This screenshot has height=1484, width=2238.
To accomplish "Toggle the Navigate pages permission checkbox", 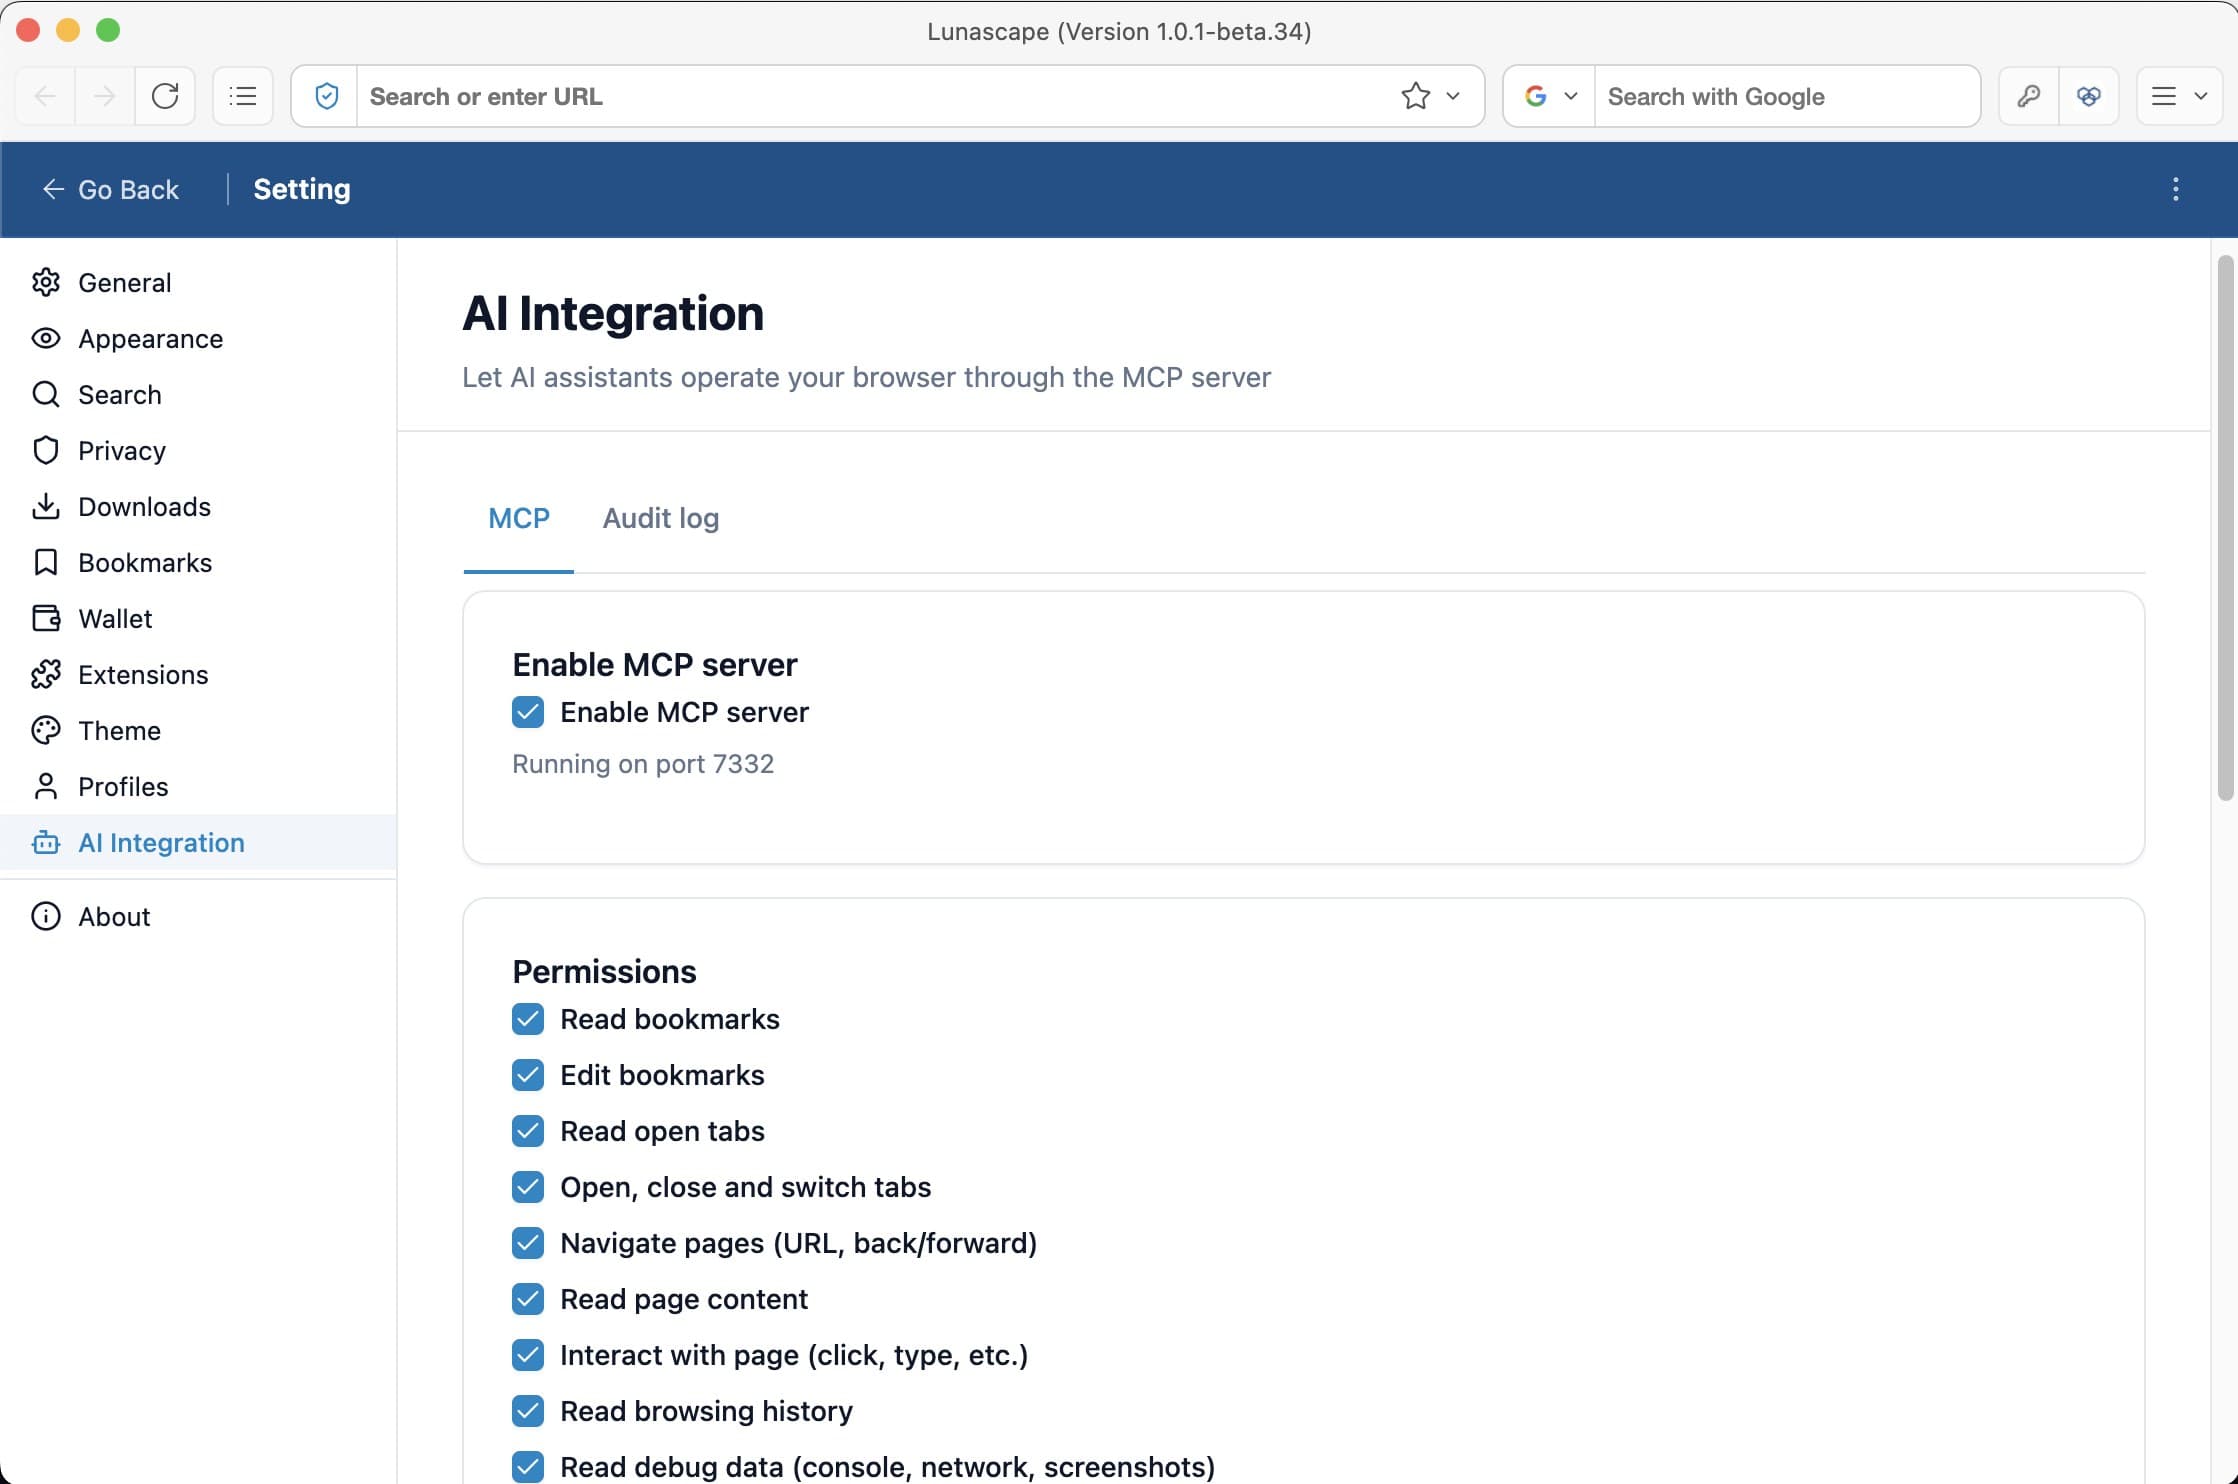I will click(528, 1243).
